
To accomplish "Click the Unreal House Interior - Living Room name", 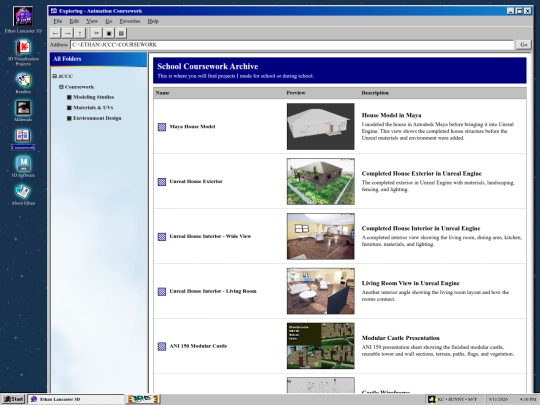I will pos(213,291).
